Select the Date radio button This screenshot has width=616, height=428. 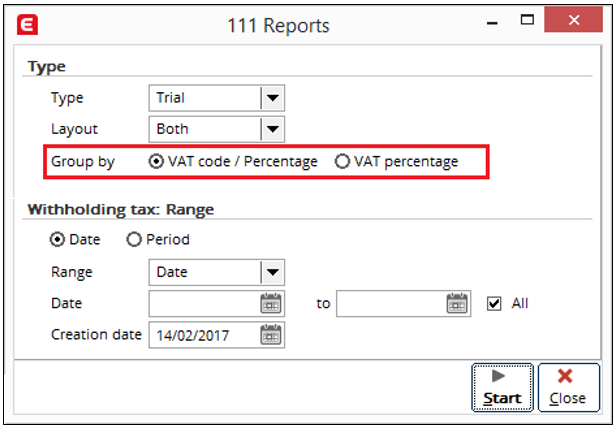pos(57,239)
